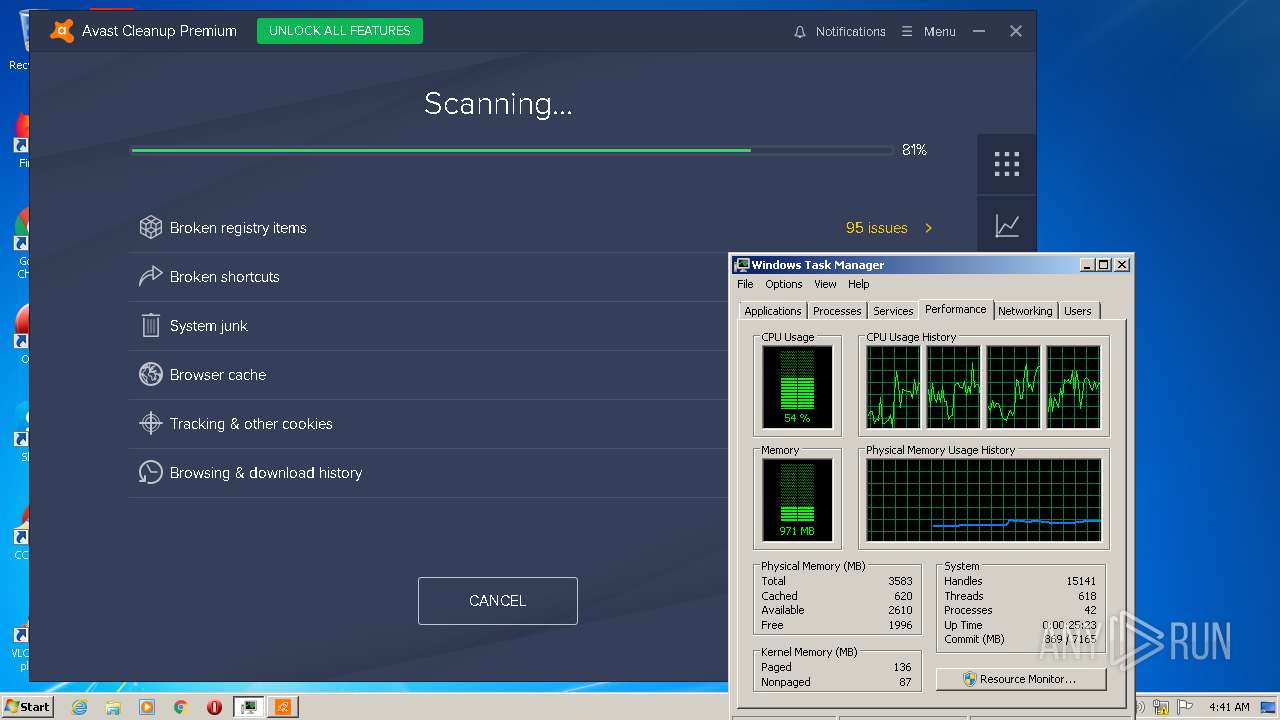This screenshot has width=1280, height=720.
Task: Click the Broken registry items cube icon
Action: click(x=151, y=228)
